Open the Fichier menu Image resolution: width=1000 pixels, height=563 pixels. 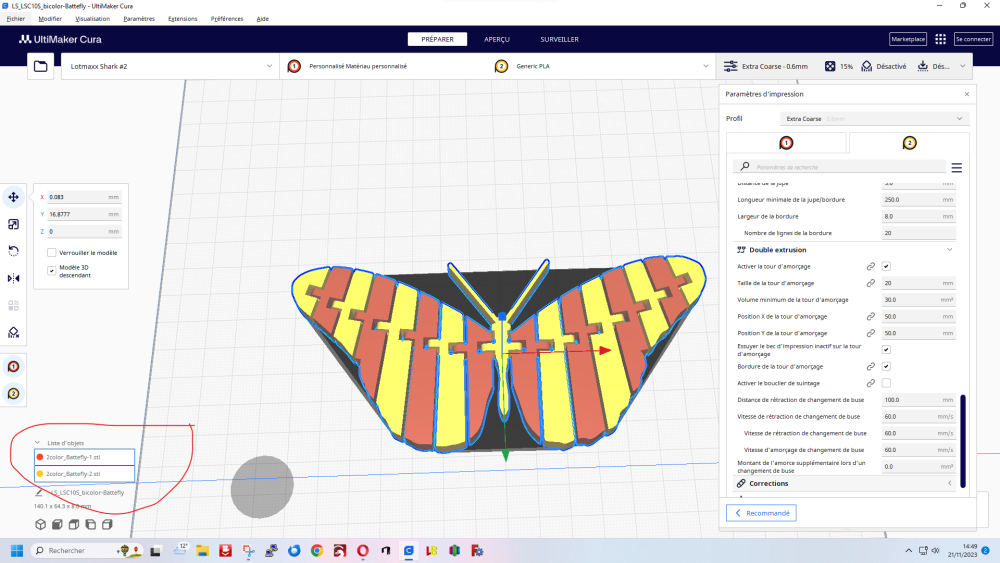(15, 18)
